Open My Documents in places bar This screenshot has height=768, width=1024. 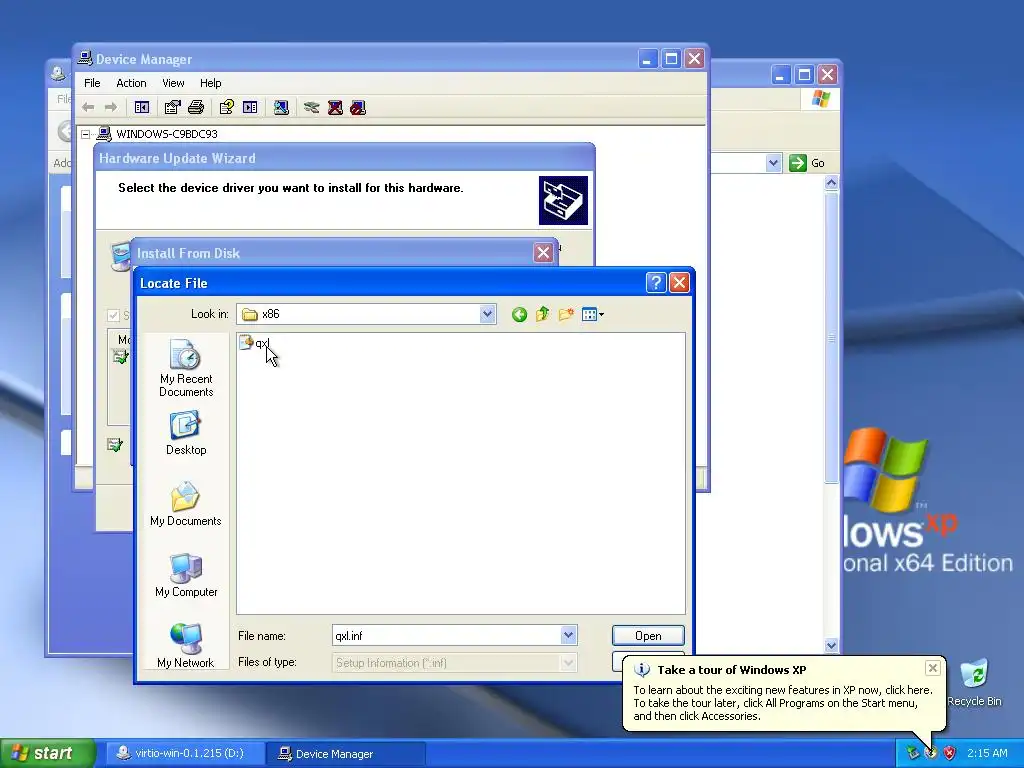(x=186, y=504)
